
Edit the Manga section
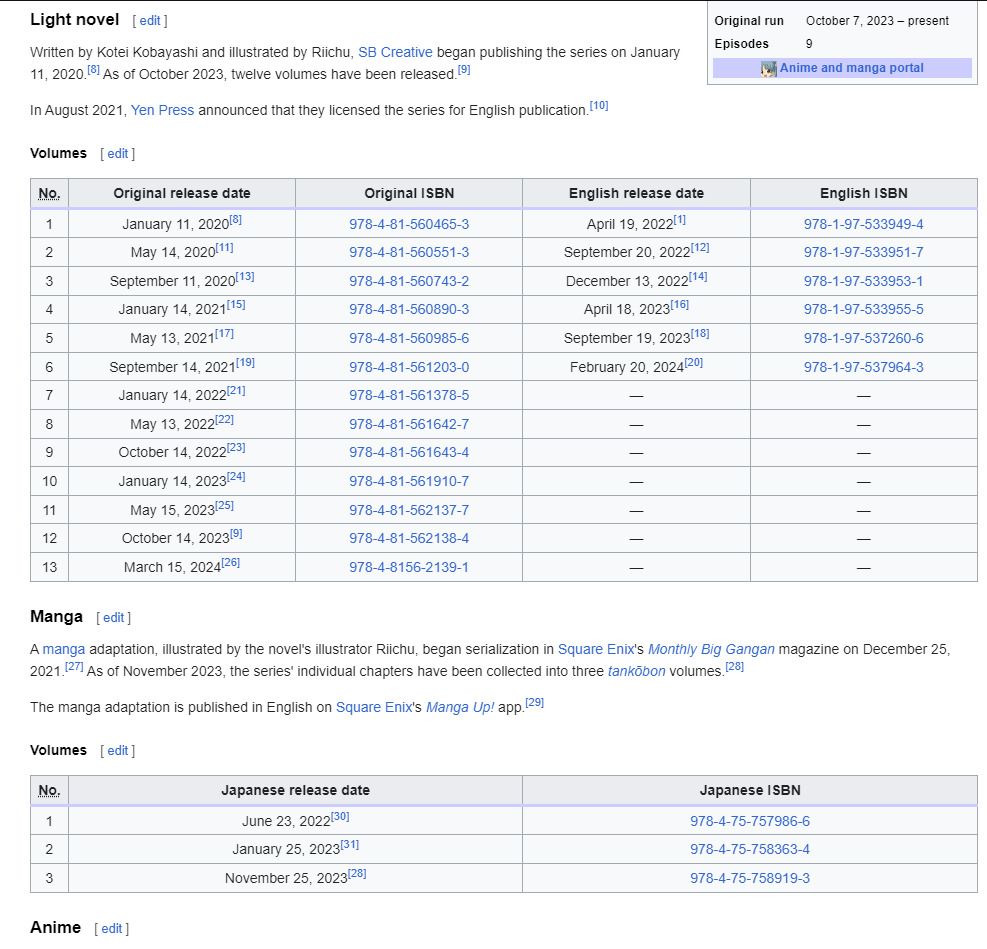click(x=114, y=618)
